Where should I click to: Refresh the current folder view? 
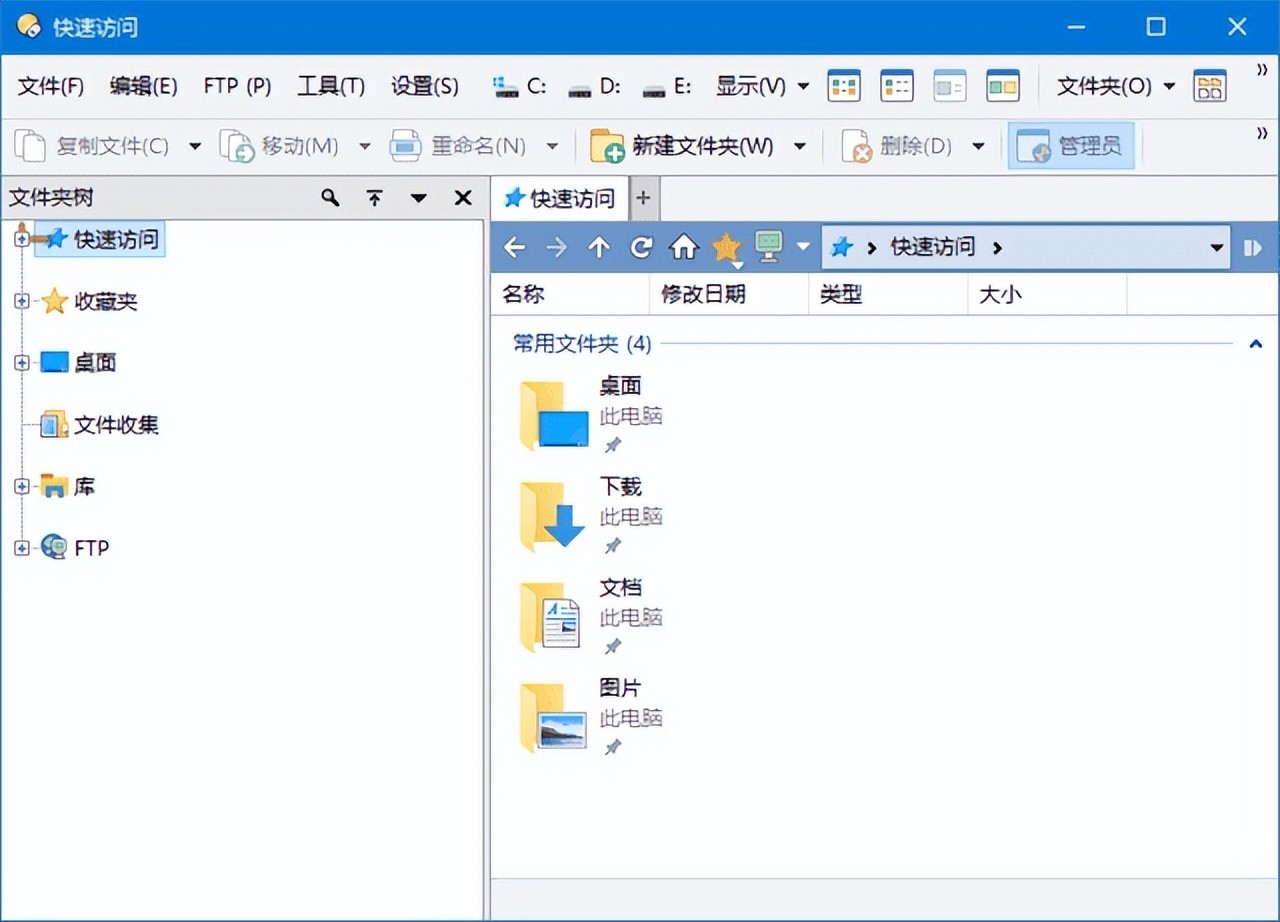pyautogui.click(x=641, y=247)
